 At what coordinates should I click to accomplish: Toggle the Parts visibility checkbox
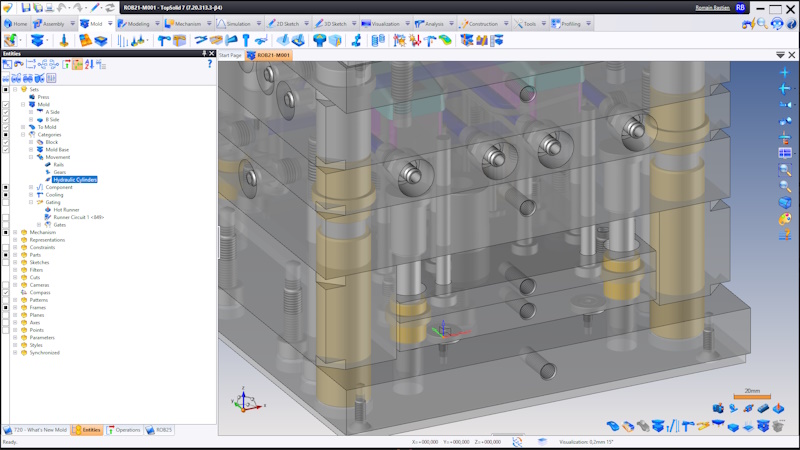pos(6,255)
